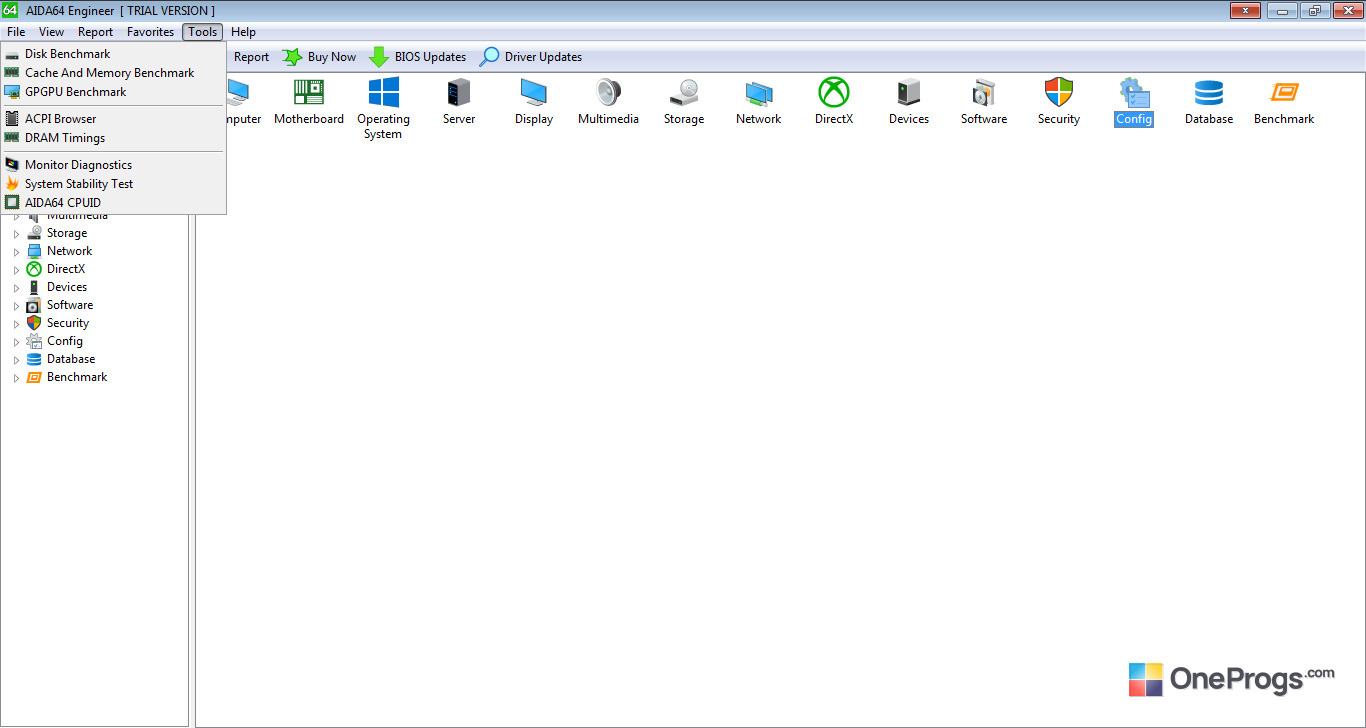Select Devices in the left tree
Viewport: 1366px width, 728px height.
tap(67, 287)
